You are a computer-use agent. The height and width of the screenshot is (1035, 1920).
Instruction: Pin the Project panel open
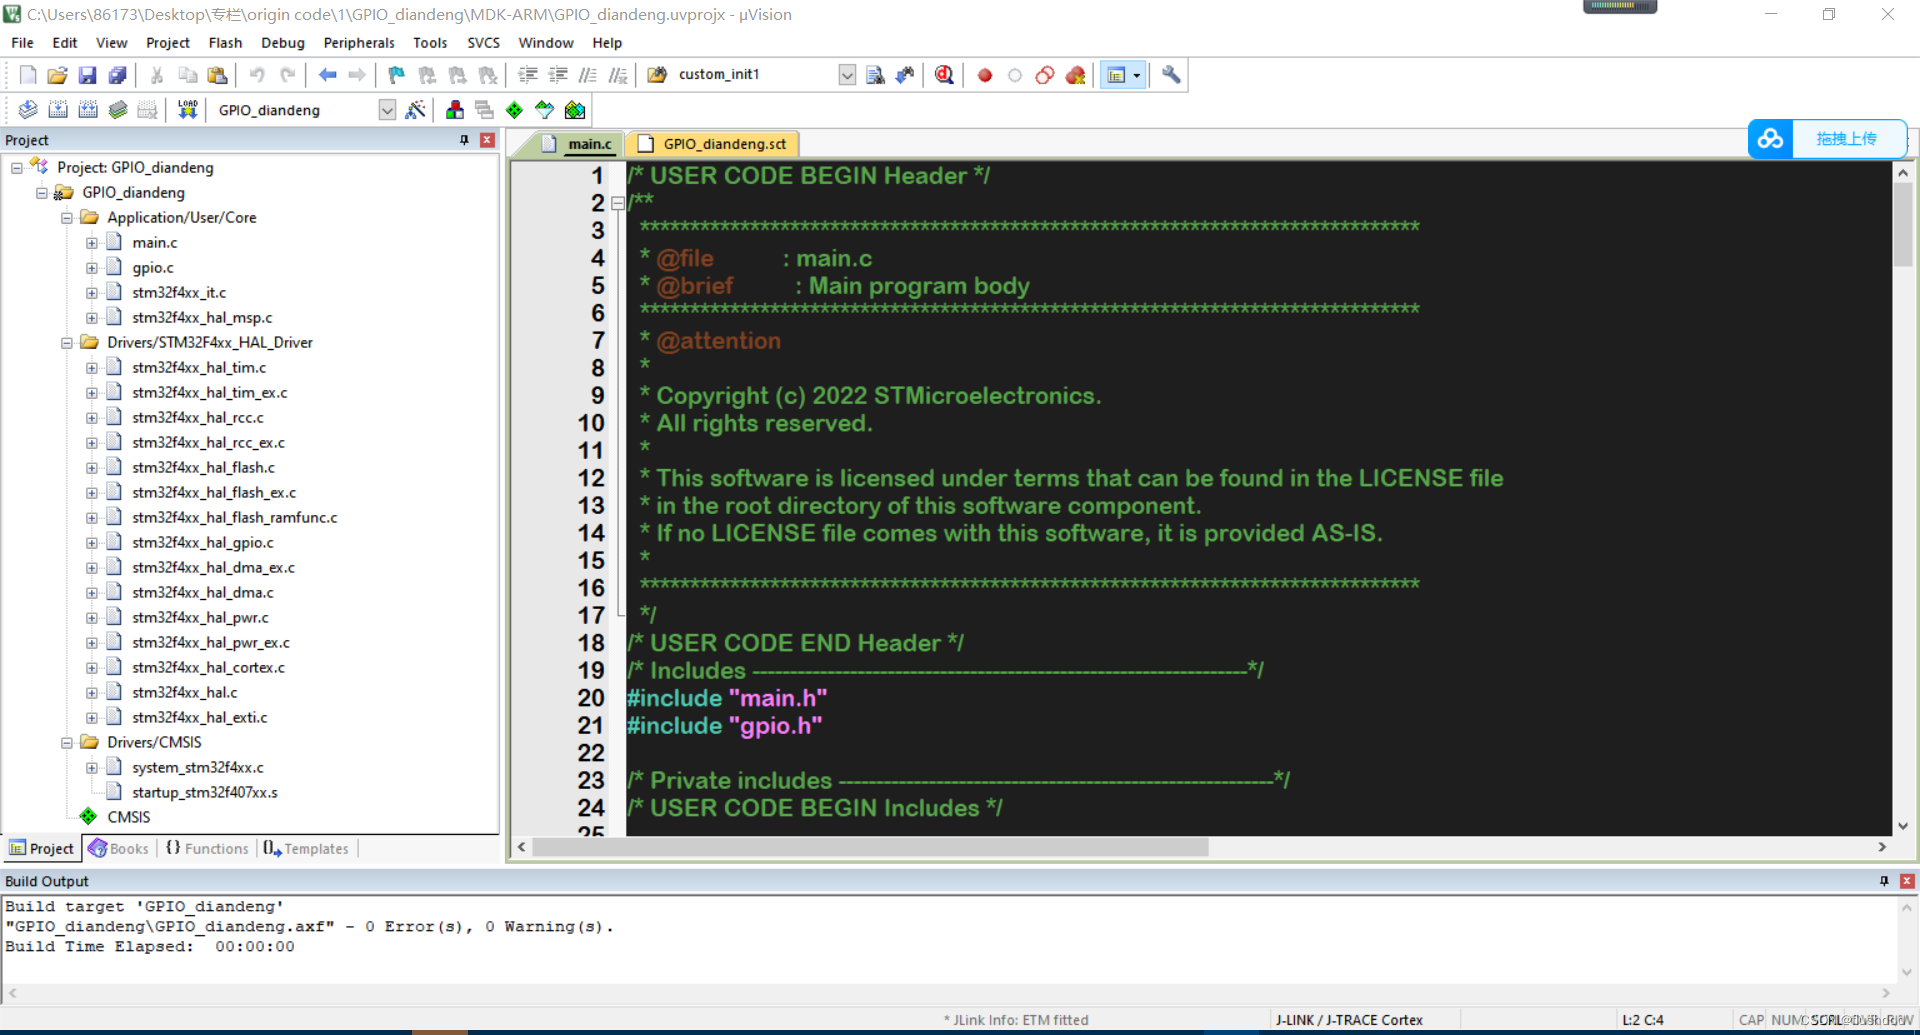[x=462, y=140]
